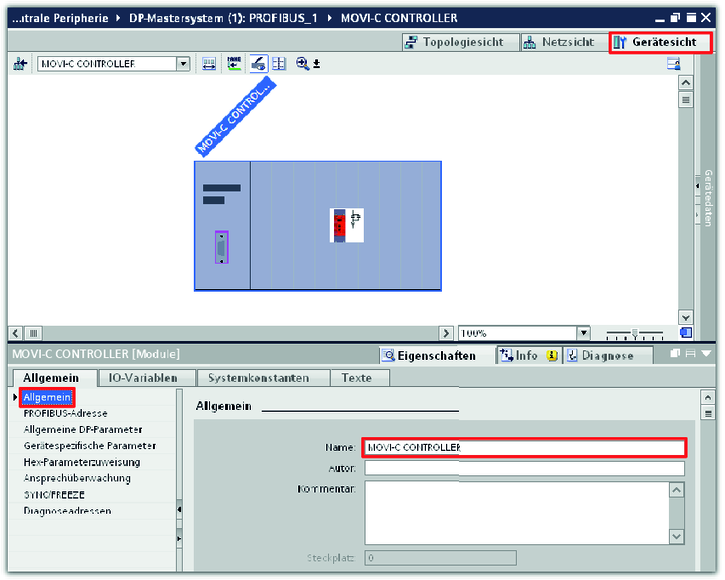Open the Topologiesicht view

point(458,42)
